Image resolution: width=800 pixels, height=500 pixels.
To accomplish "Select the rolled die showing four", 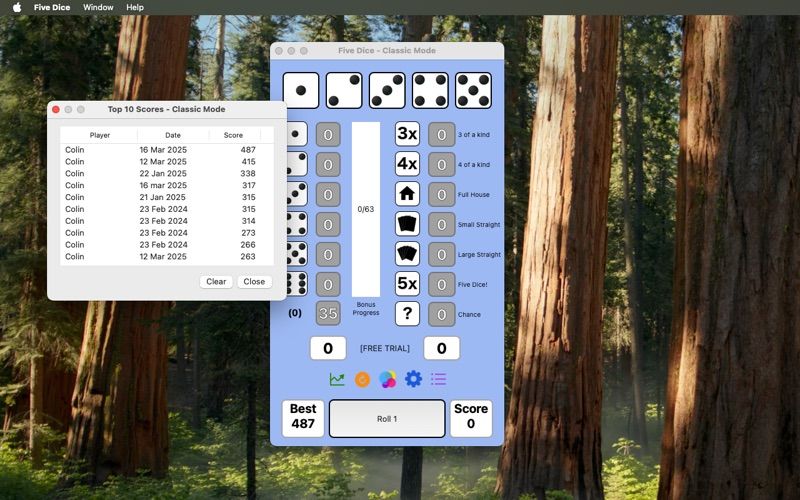I will [x=430, y=90].
